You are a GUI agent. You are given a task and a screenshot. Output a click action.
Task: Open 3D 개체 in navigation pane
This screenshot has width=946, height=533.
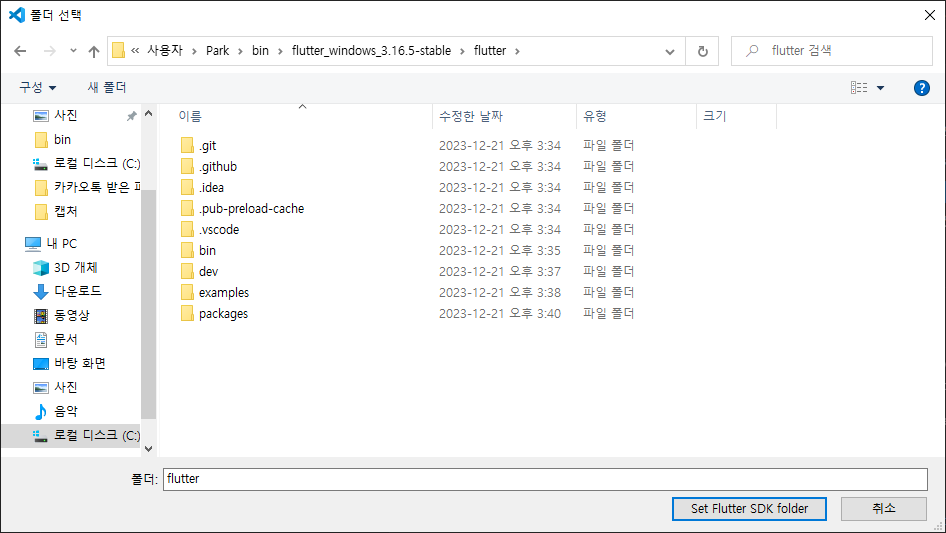tap(75, 267)
